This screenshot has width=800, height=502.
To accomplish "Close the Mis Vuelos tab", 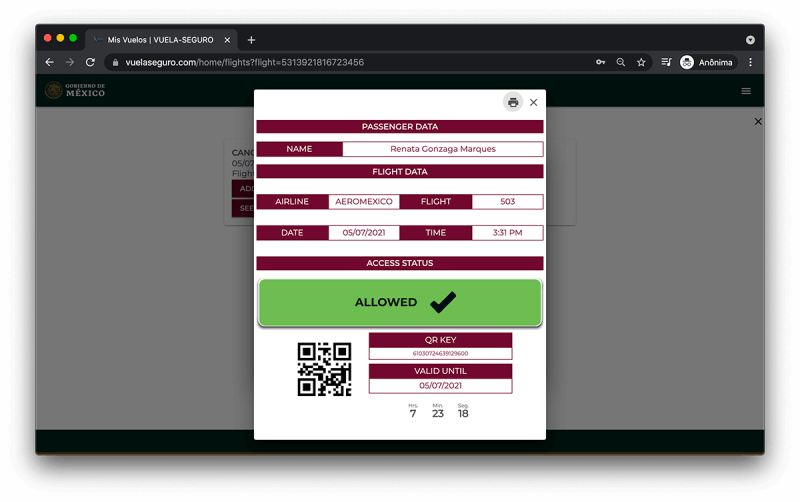I will pos(227,40).
